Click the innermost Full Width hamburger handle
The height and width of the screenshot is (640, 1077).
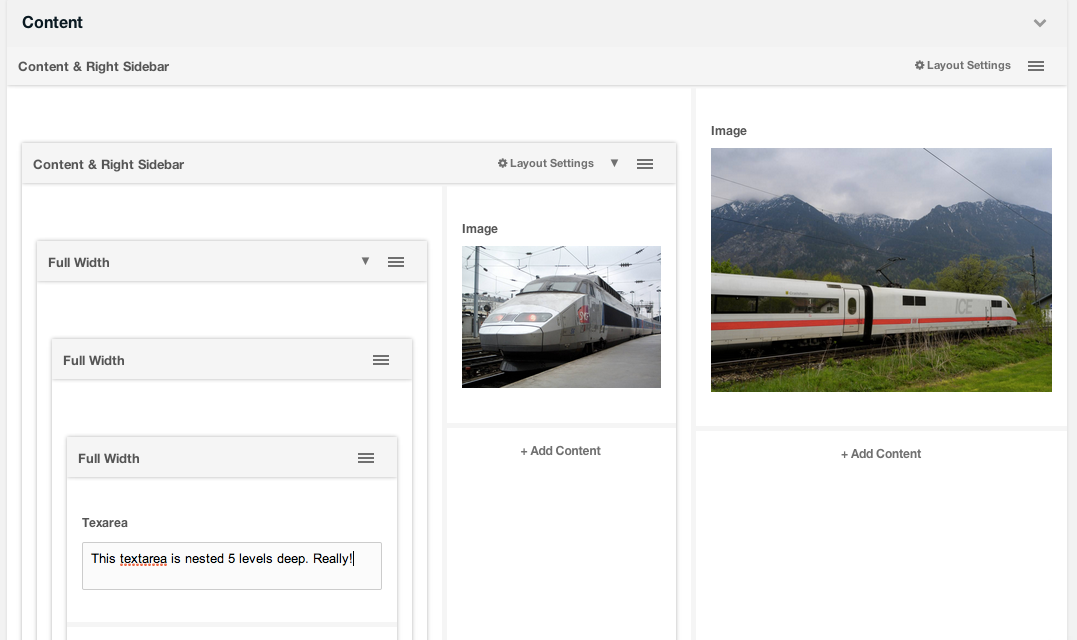(366, 459)
